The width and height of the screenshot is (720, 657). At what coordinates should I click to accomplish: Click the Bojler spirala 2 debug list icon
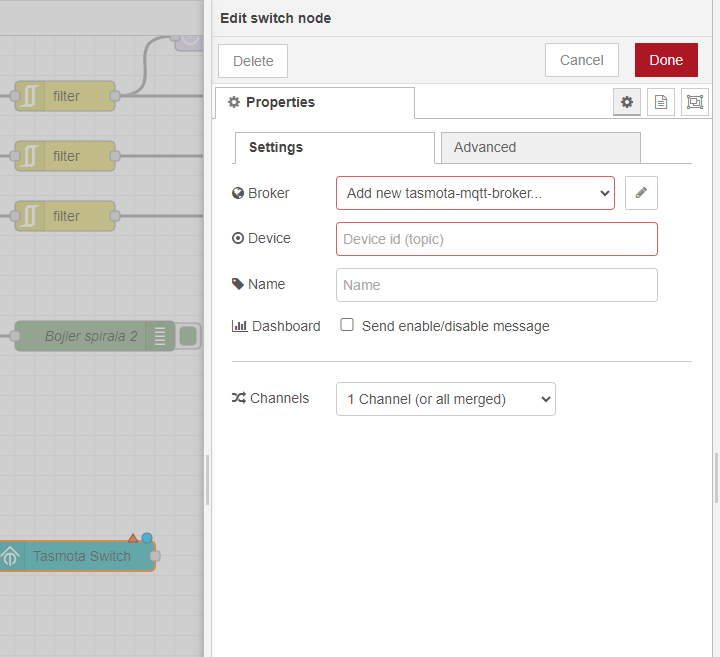point(160,336)
